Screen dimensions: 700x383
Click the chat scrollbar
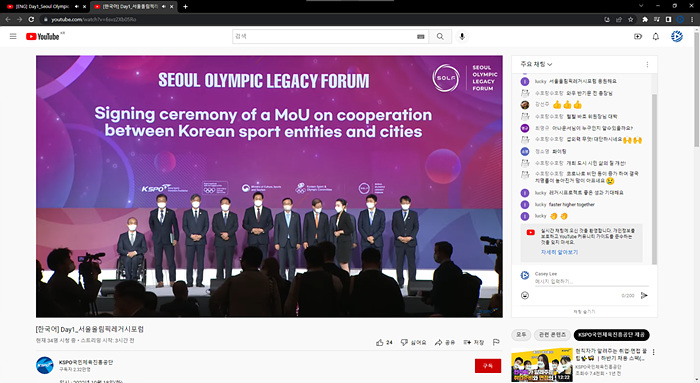tap(654, 179)
